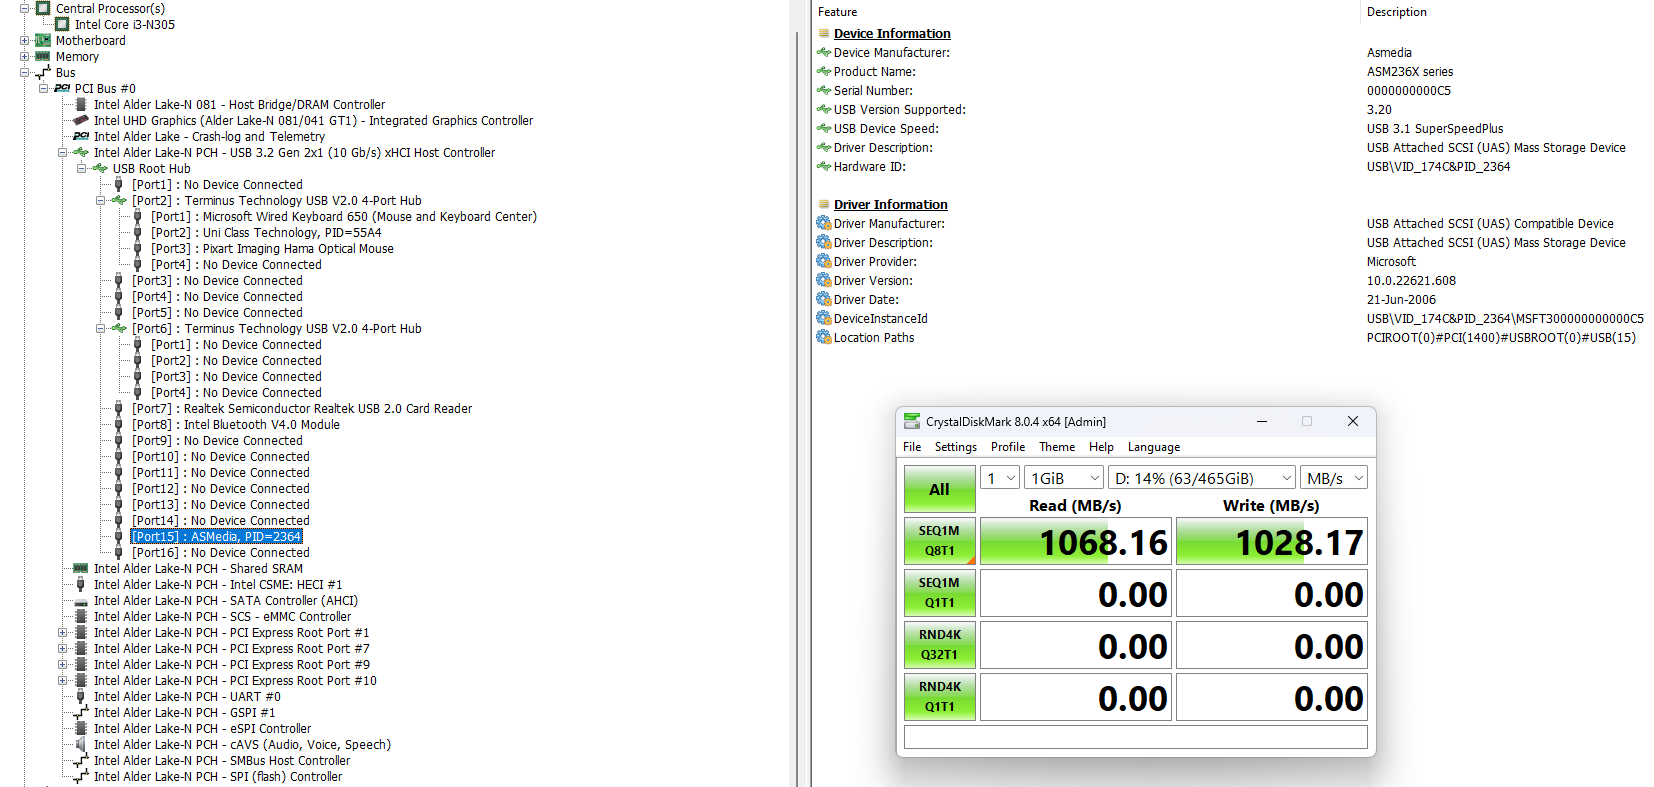
Task: Click the SMBus Host Controller icon
Action: tap(81, 760)
